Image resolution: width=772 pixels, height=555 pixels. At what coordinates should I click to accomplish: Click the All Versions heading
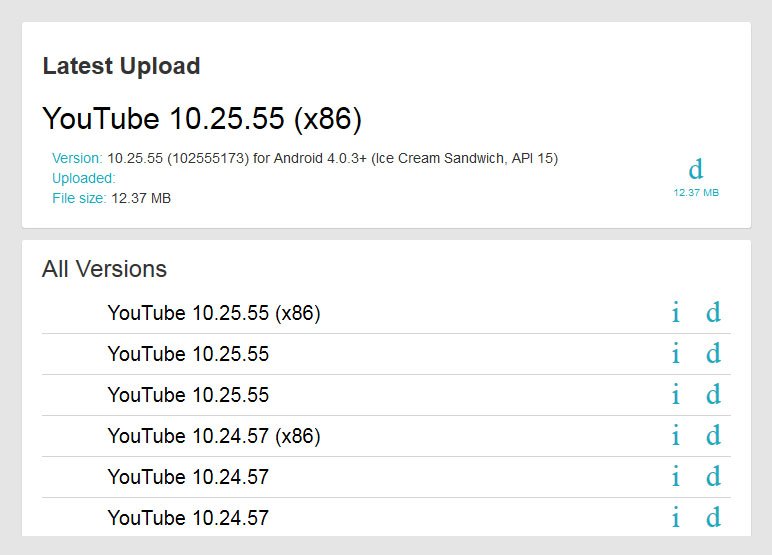click(x=104, y=269)
